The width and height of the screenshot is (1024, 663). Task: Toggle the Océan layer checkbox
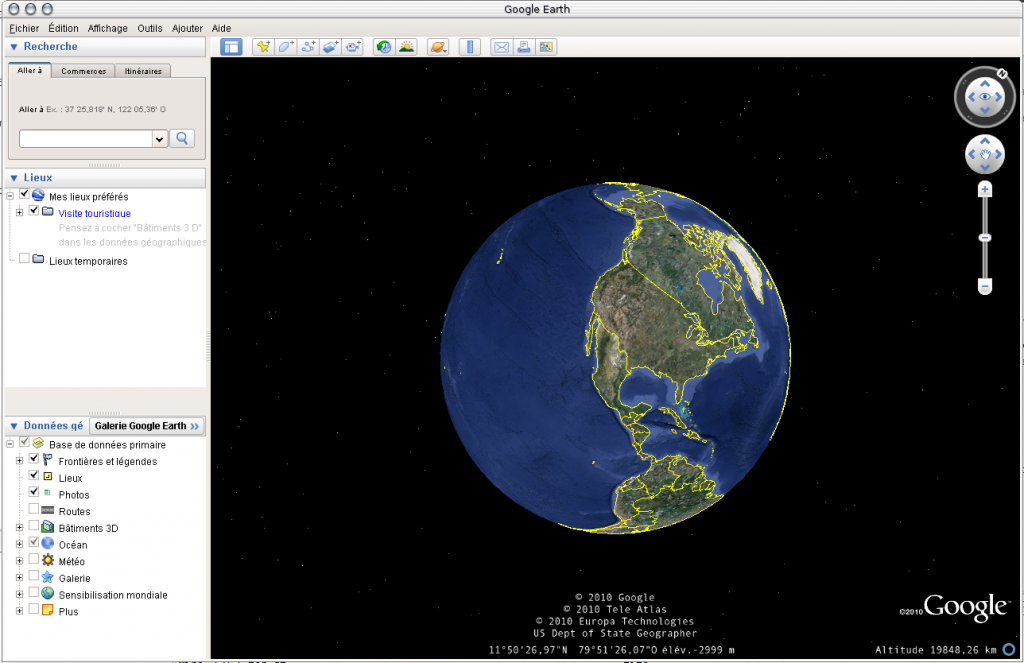34,543
